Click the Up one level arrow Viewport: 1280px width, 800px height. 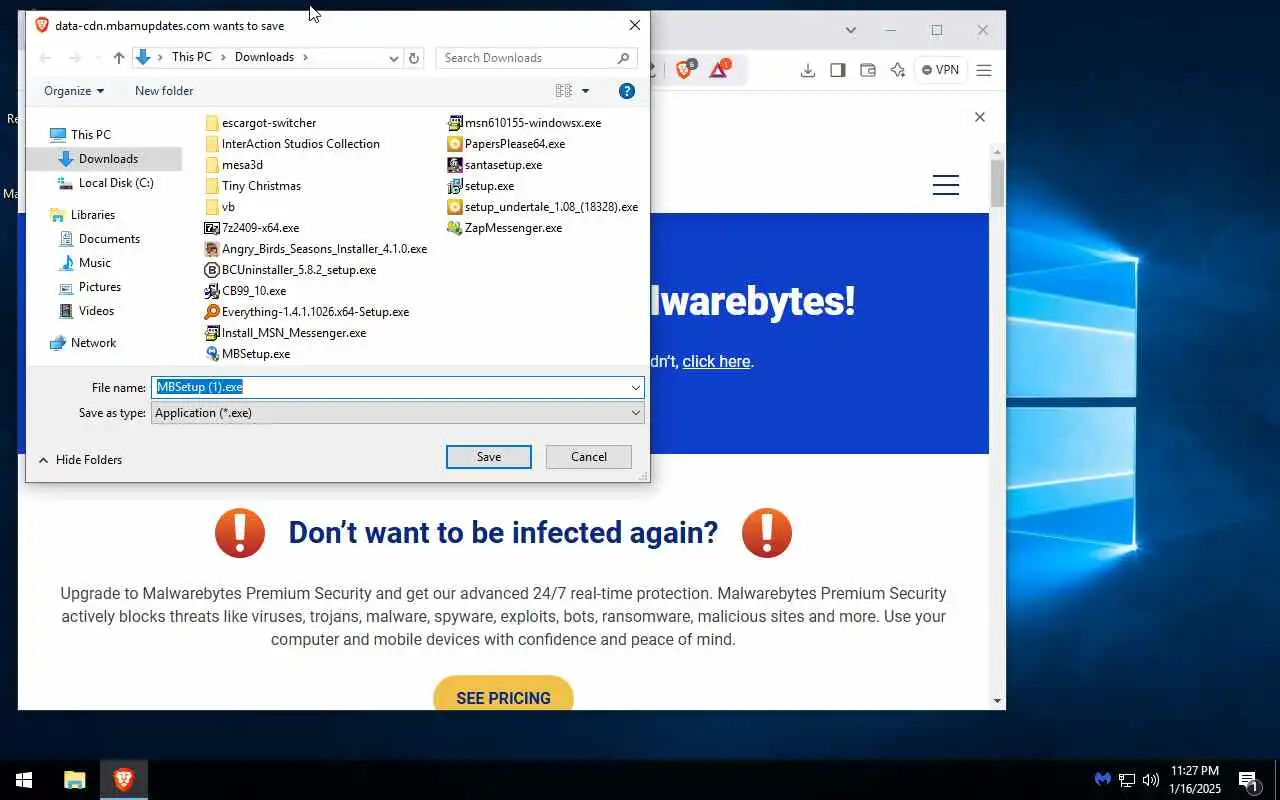(x=119, y=58)
